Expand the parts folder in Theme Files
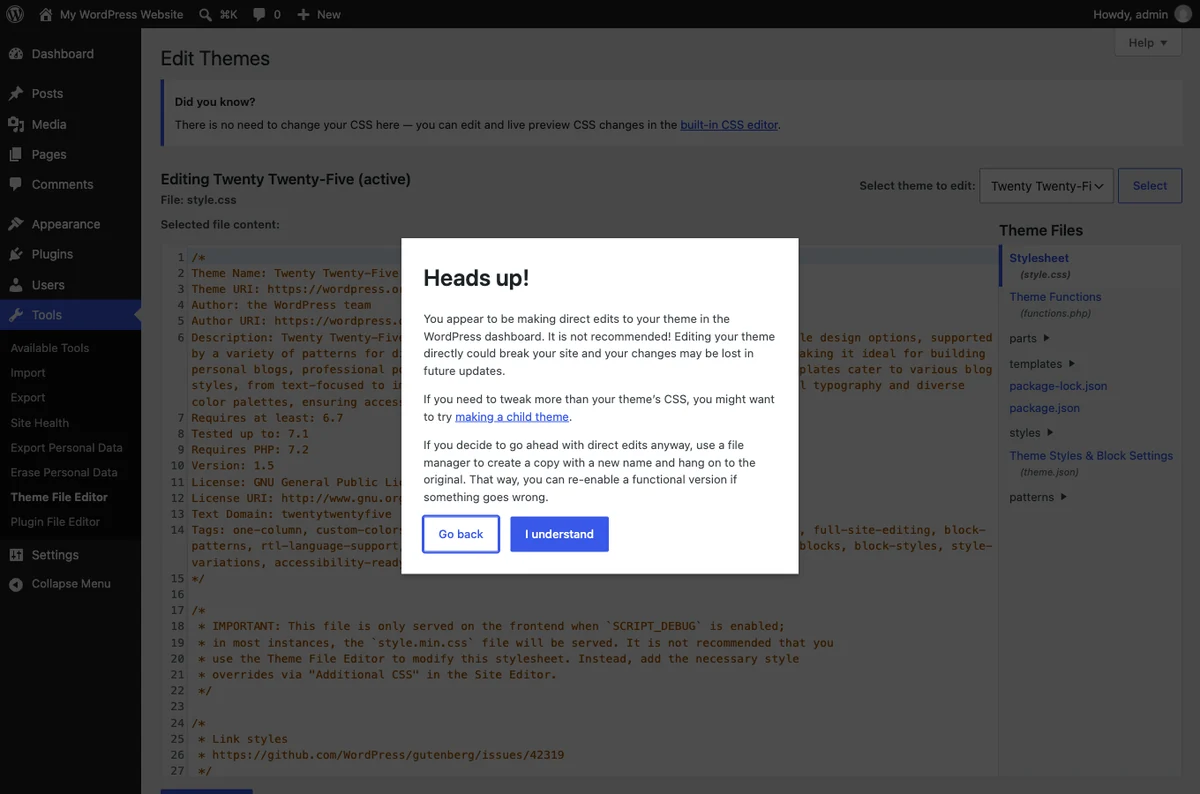The image size is (1200, 794). coord(1030,339)
